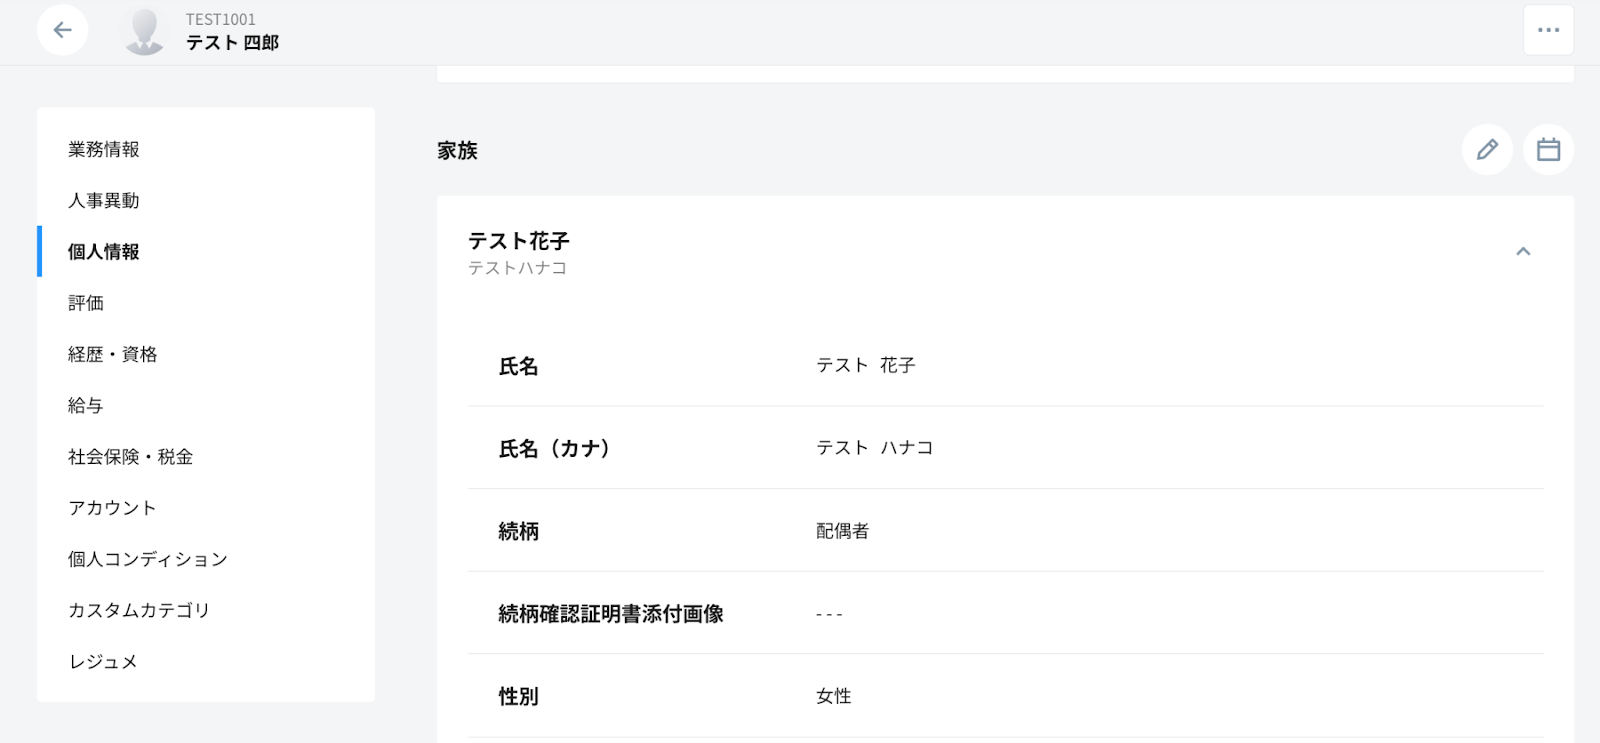Image resolution: width=1600 pixels, height=743 pixels.
Task: Click the テスト花子 family member heading
Action: click(519, 241)
